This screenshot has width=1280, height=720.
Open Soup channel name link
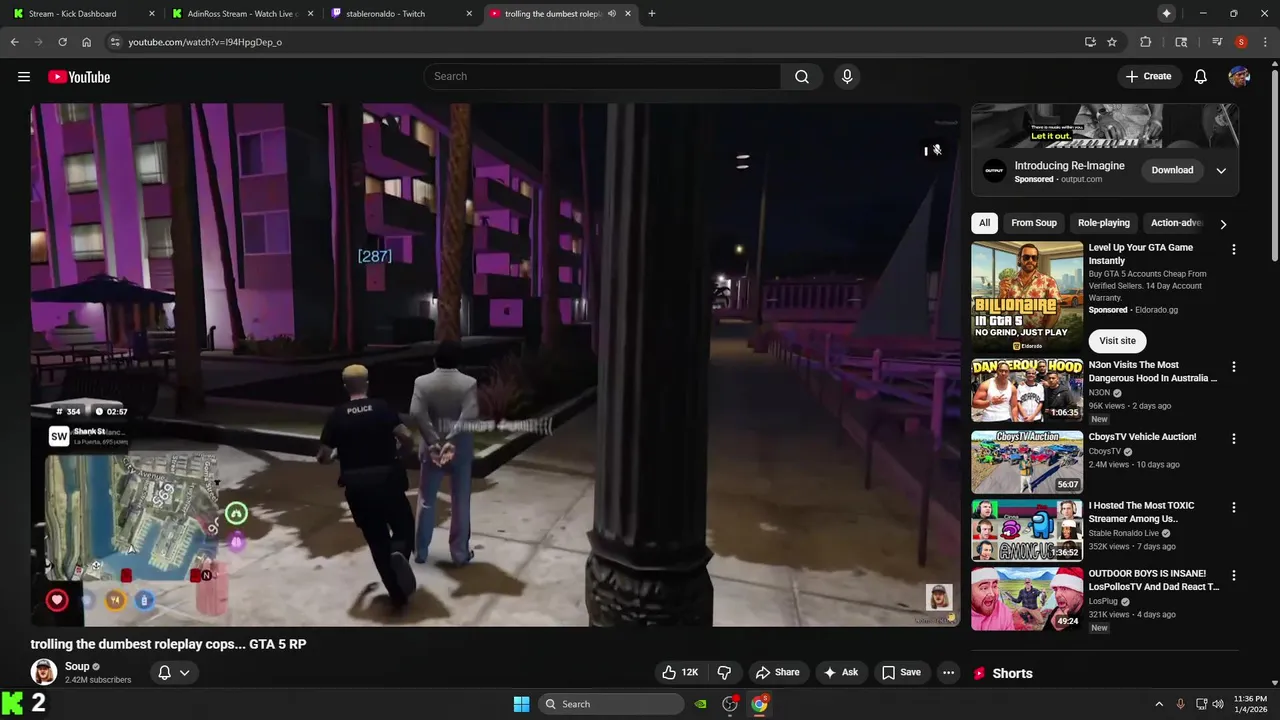77,666
